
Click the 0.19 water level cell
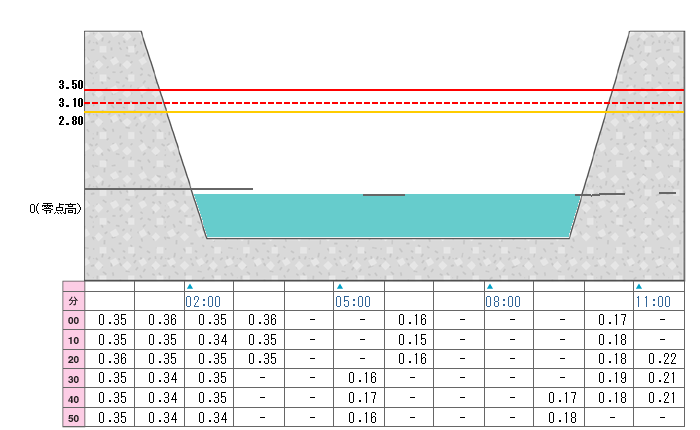click(609, 378)
